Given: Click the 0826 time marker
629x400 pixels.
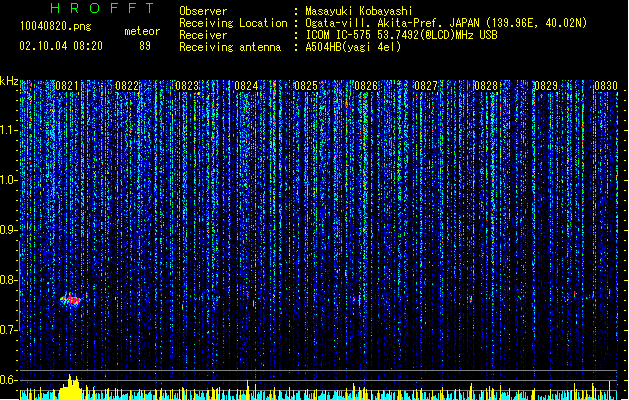Looking at the screenshot, I should pos(366,86).
